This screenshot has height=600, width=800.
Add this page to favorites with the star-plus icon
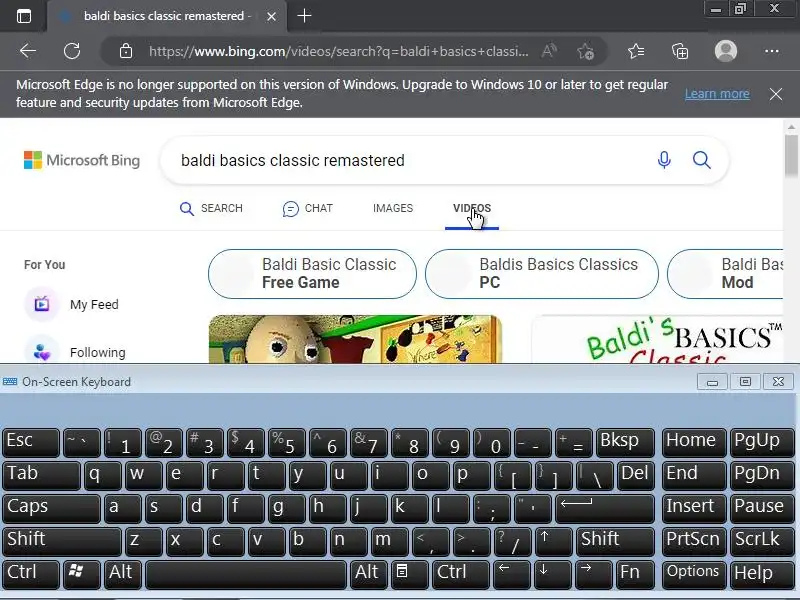[585, 51]
